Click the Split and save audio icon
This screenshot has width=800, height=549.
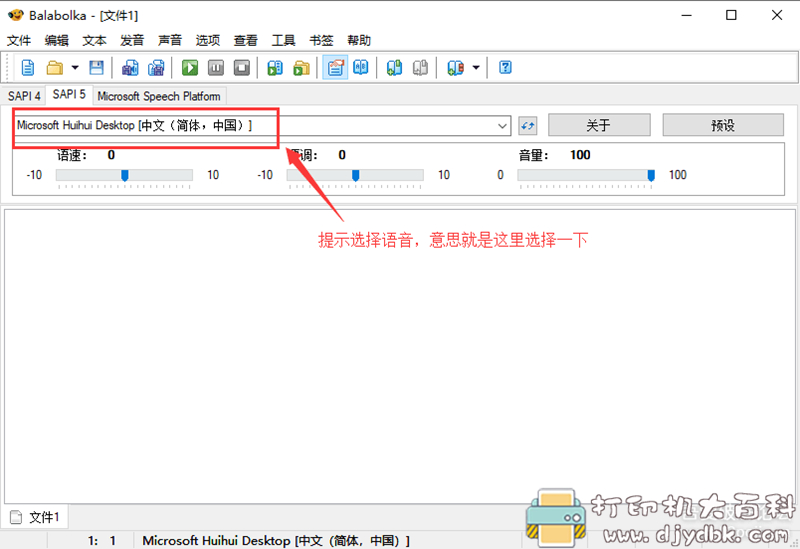click(156, 67)
